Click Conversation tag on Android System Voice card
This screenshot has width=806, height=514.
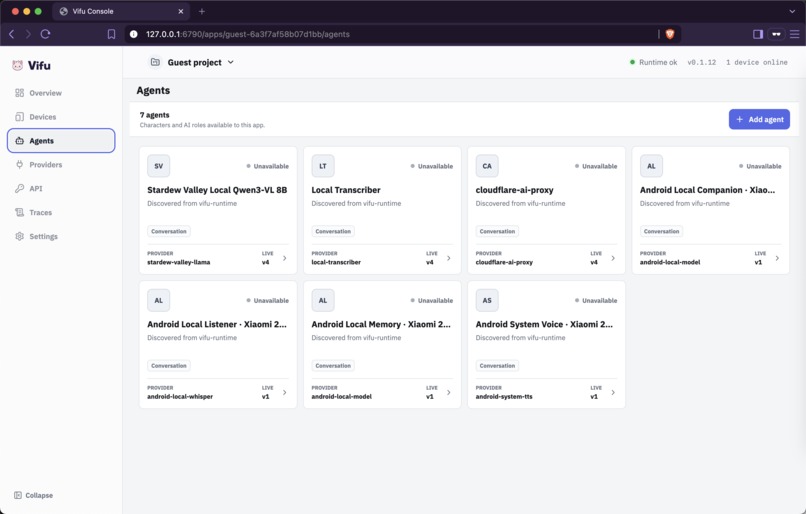[497, 365]
